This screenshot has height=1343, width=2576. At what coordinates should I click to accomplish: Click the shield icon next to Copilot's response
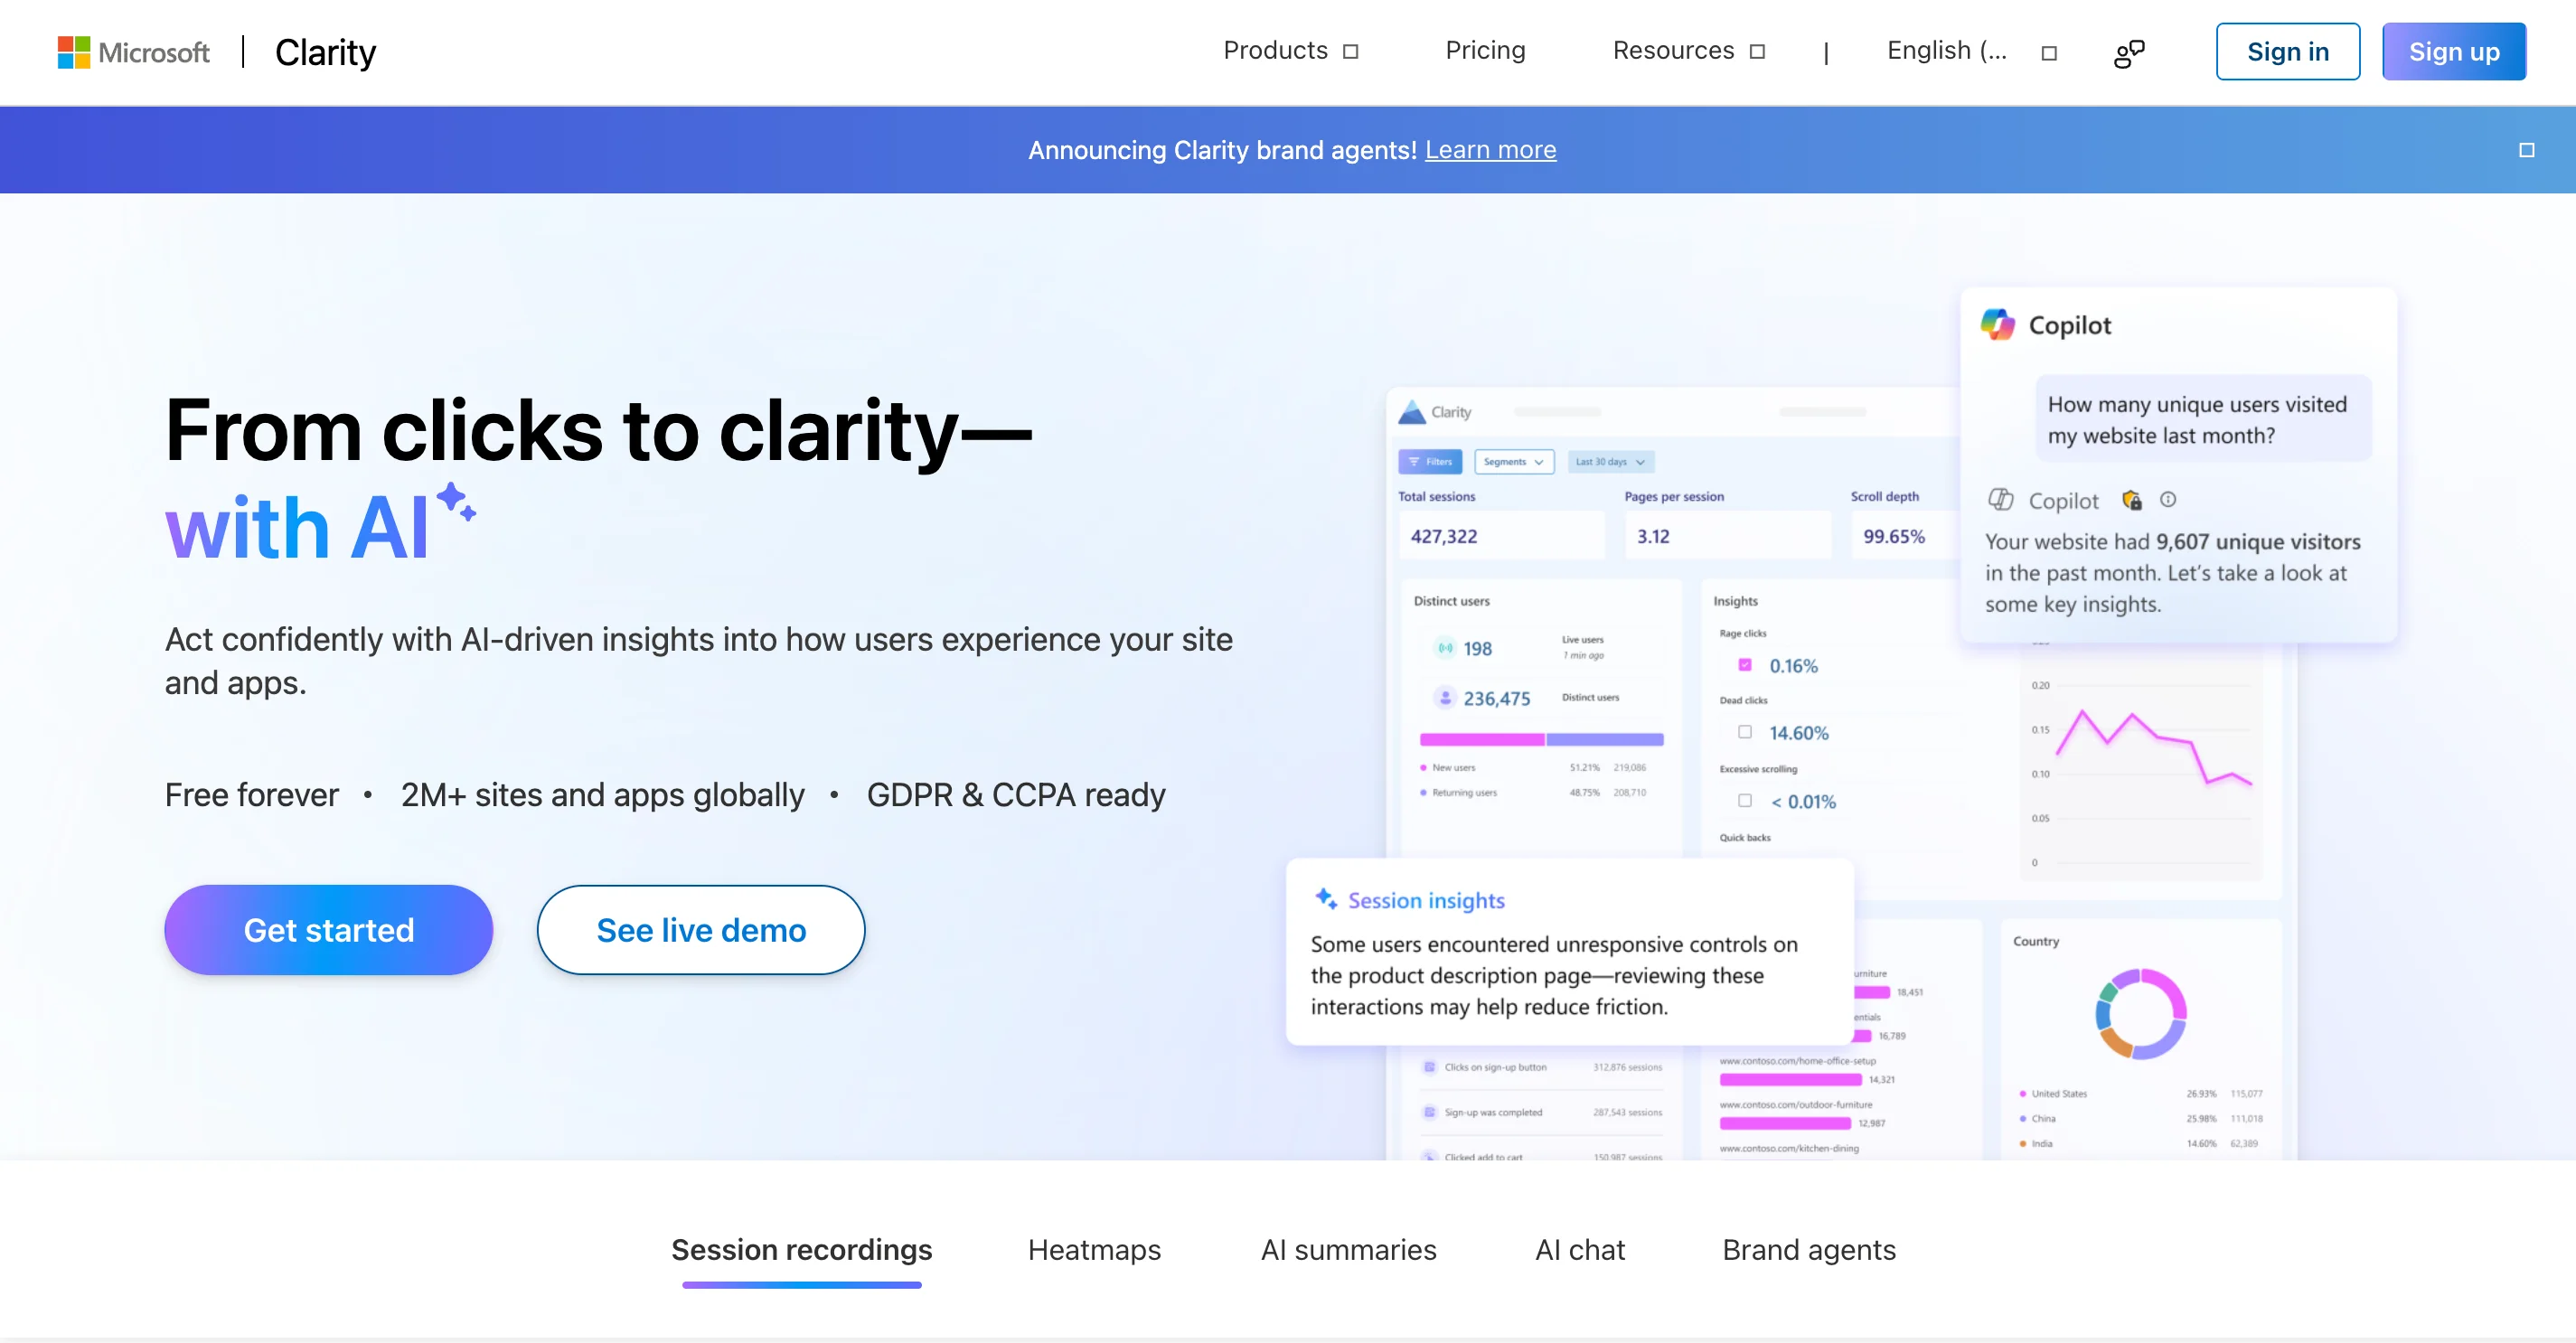click(2133, 501)
